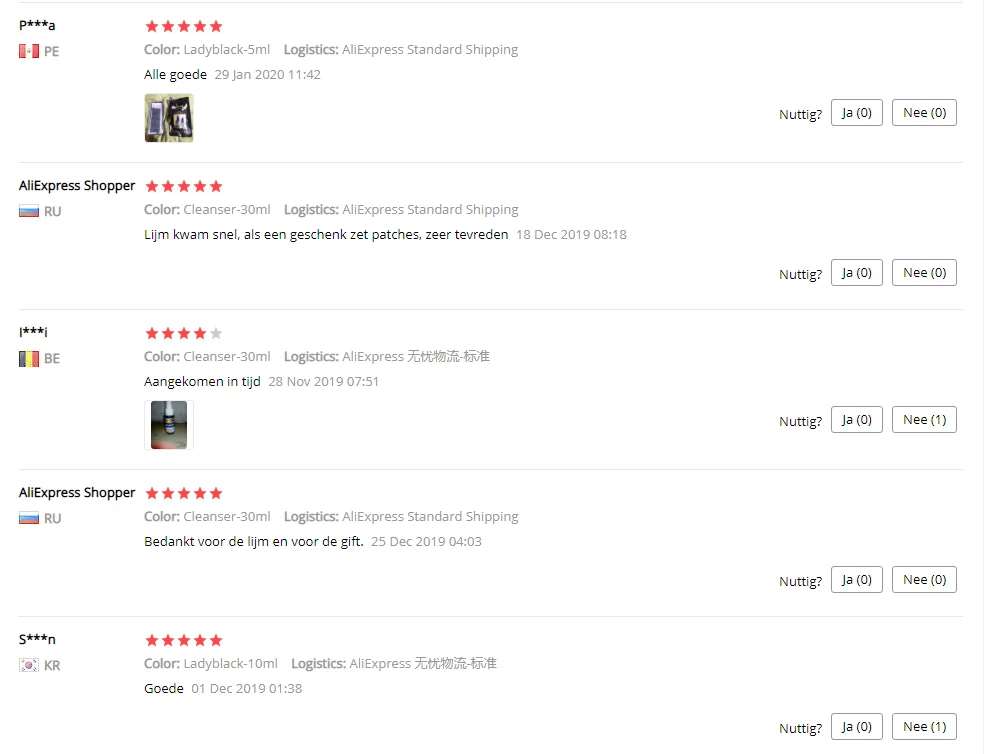The width and height of the screenshot is (984, 754).
Task: Open P***a's review photo thumbnail
Action: pyautogui.click(x=169, y=118)
